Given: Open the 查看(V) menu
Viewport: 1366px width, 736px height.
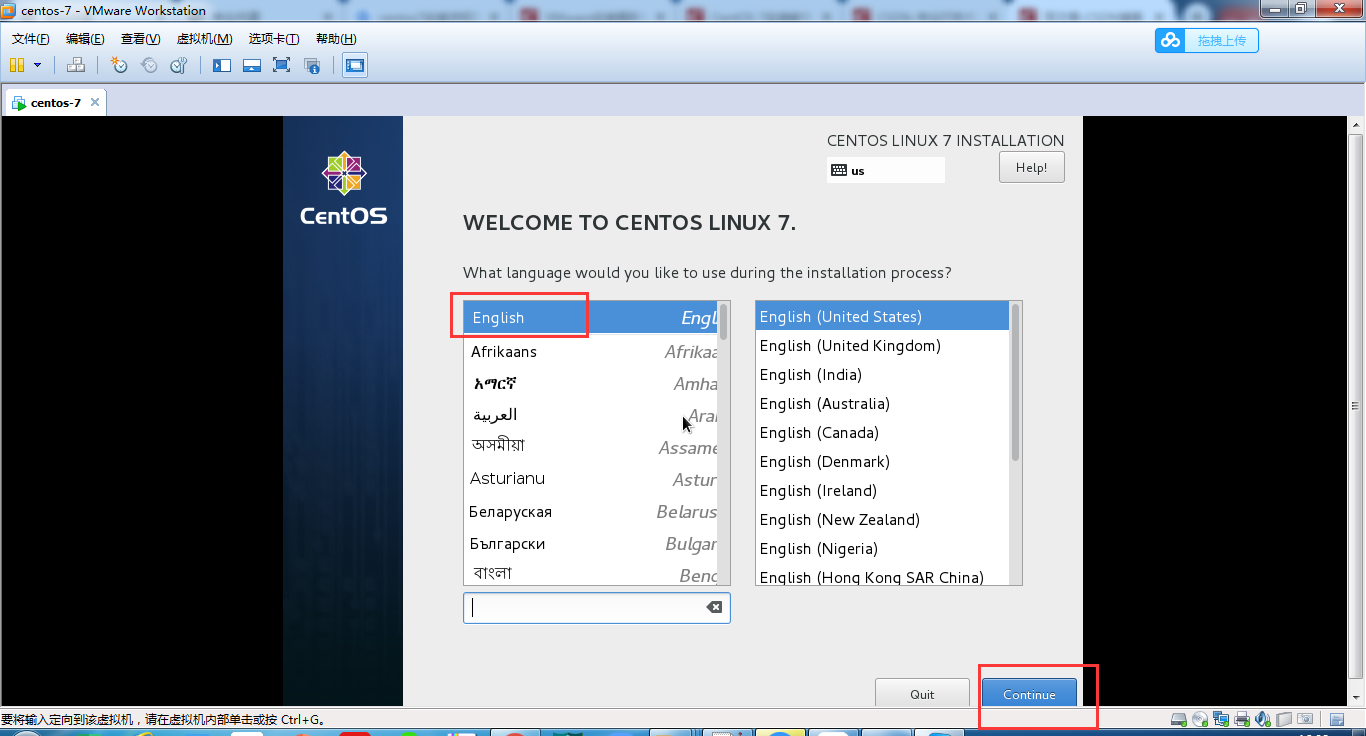Looking at the screenshot, I should coord(140,39).
